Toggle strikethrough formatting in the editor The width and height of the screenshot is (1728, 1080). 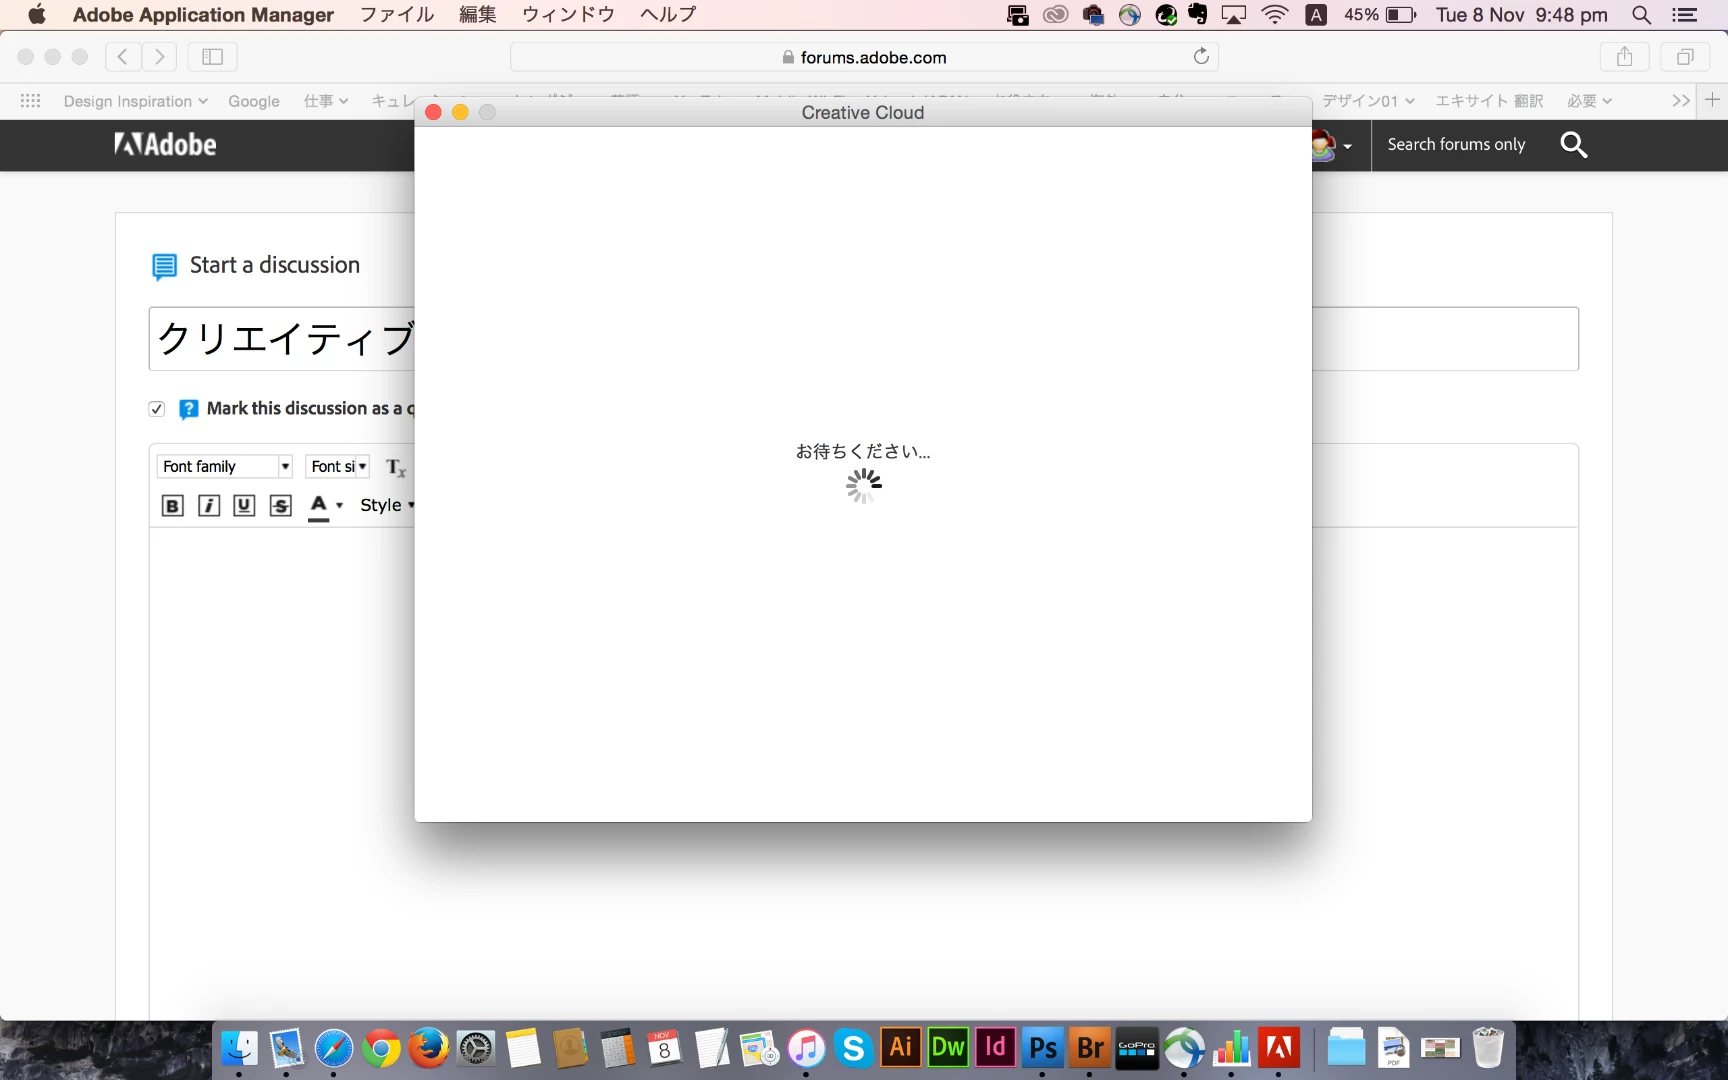click(281, 506)
